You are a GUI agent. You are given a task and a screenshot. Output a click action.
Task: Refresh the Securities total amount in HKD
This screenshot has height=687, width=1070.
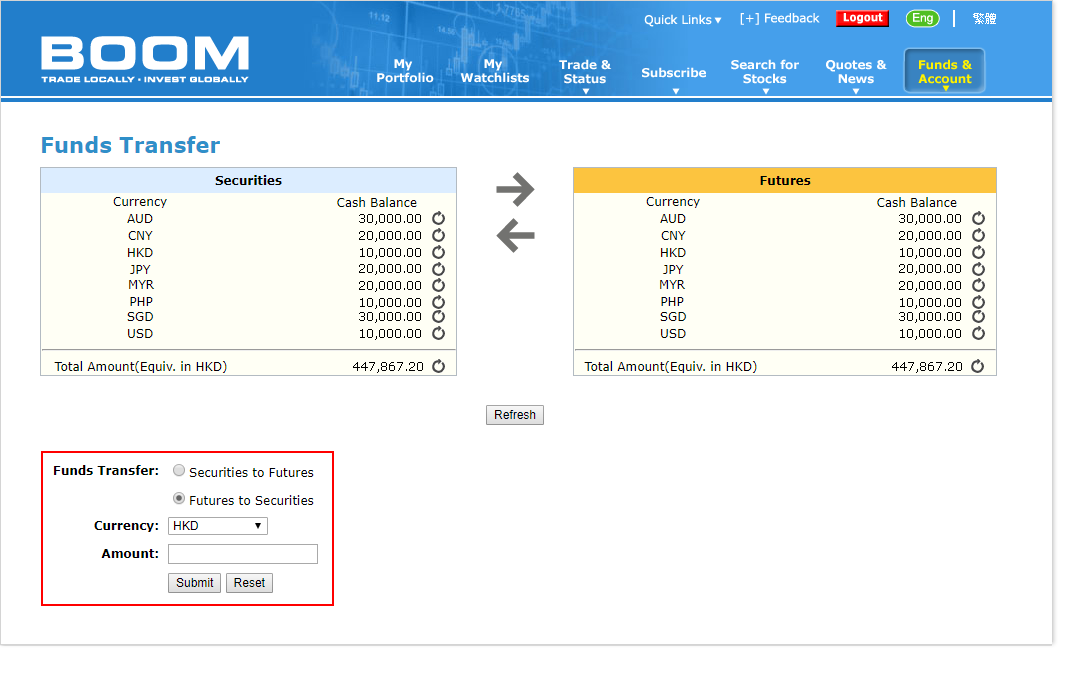coord(439,366)
